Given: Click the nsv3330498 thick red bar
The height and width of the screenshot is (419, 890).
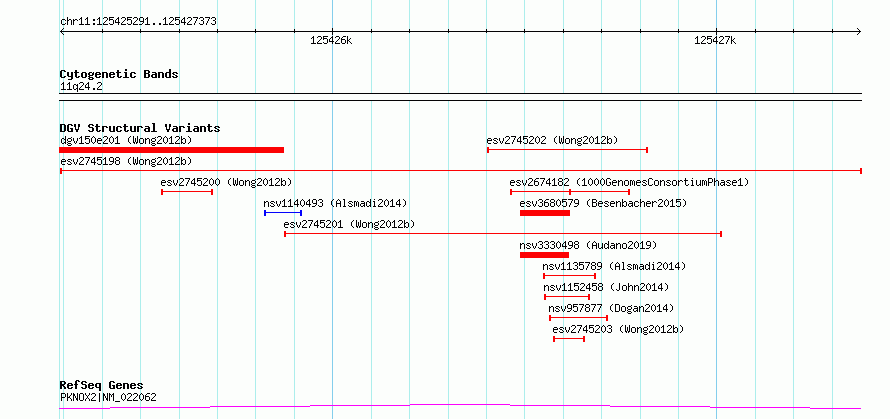Looking at the screenshot, I should (544, 255).
